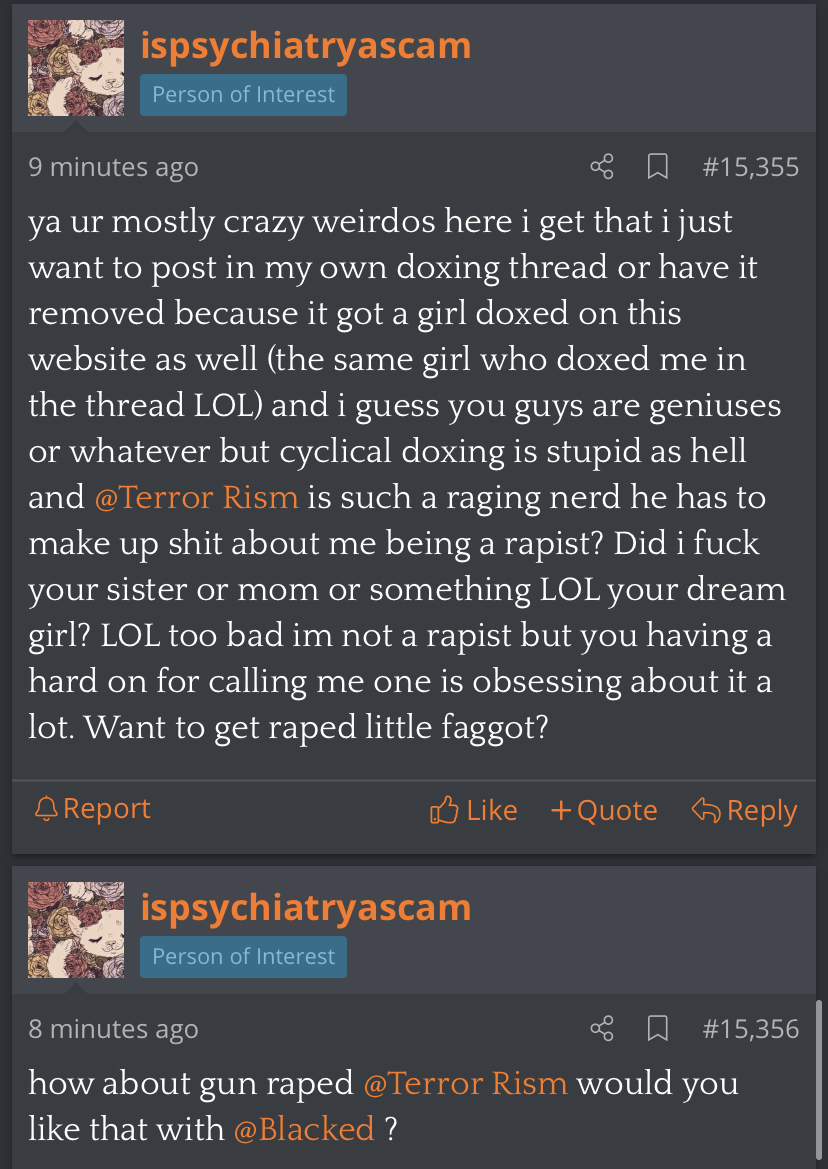Click share icon on post #15,356
The image size is (828, 1169).
click(601, 1029)
